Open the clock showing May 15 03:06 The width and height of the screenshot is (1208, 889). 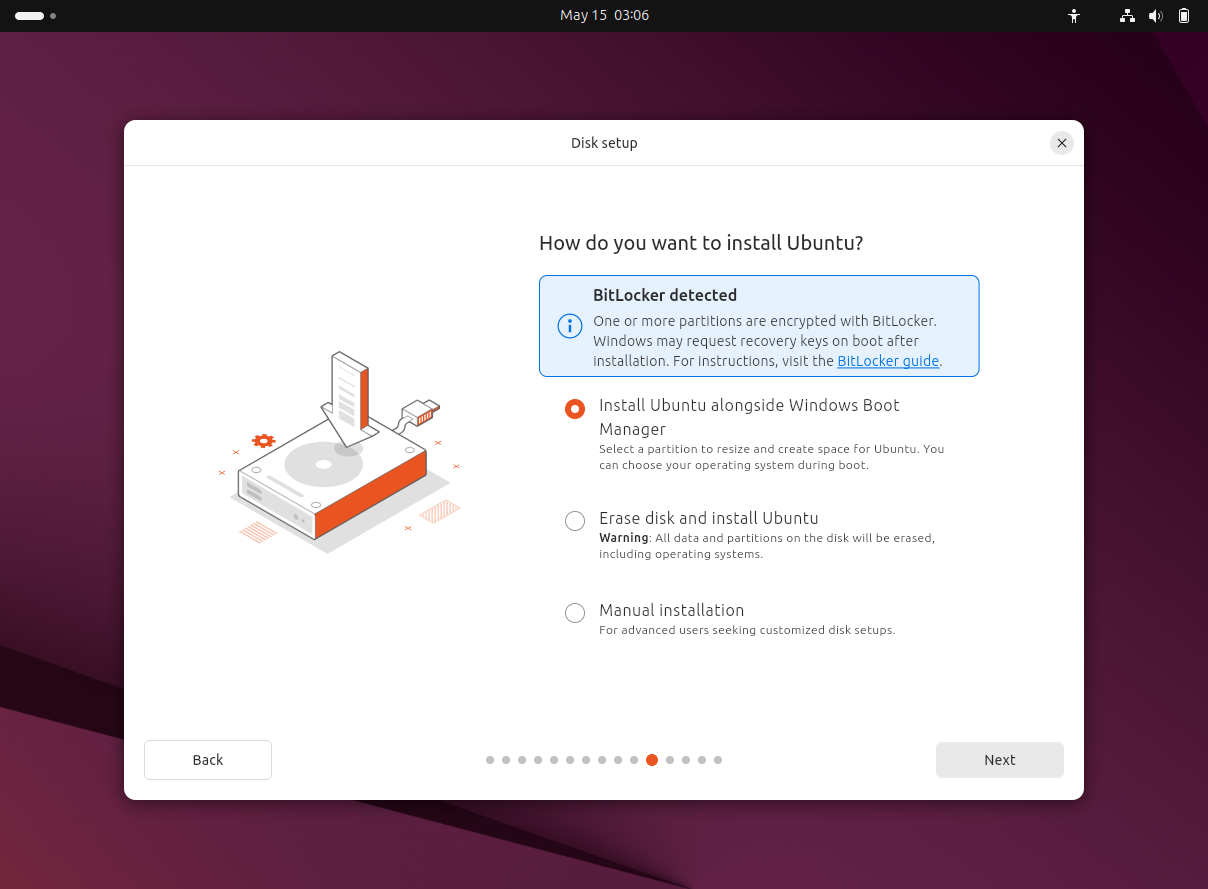pos(604,15)
